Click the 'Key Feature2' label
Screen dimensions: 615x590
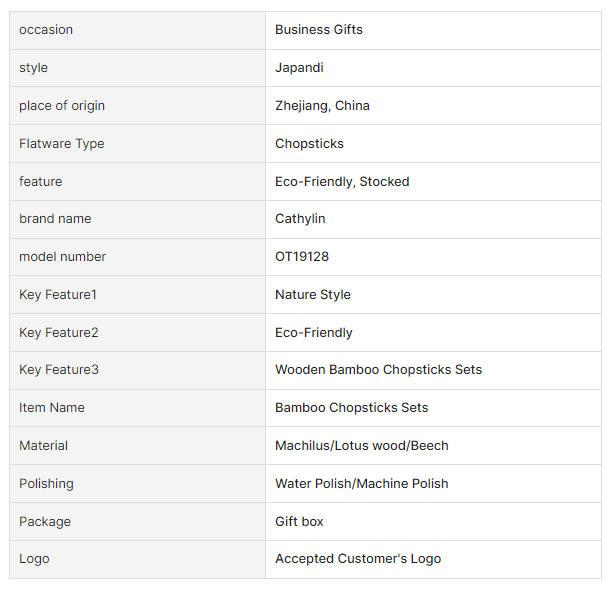click(59, 333)
